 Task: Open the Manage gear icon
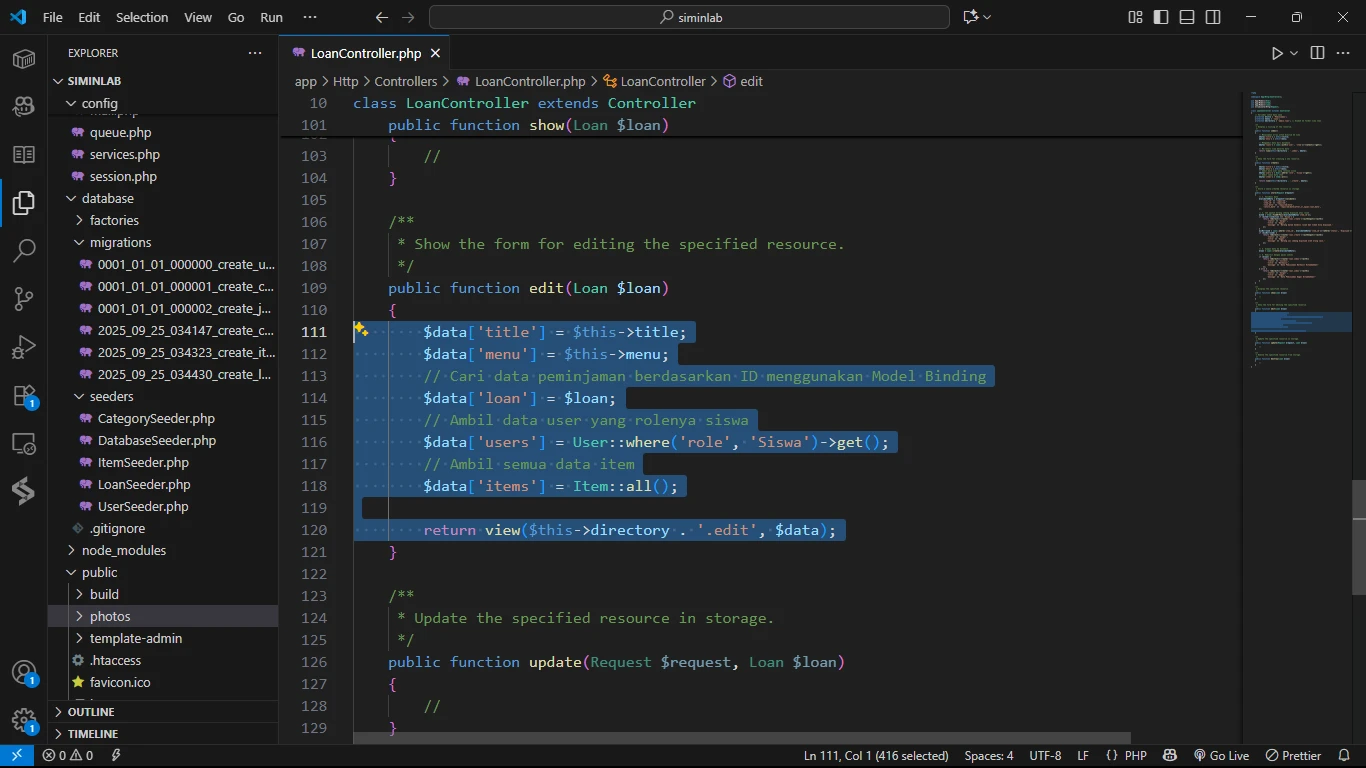click(24, 720)
